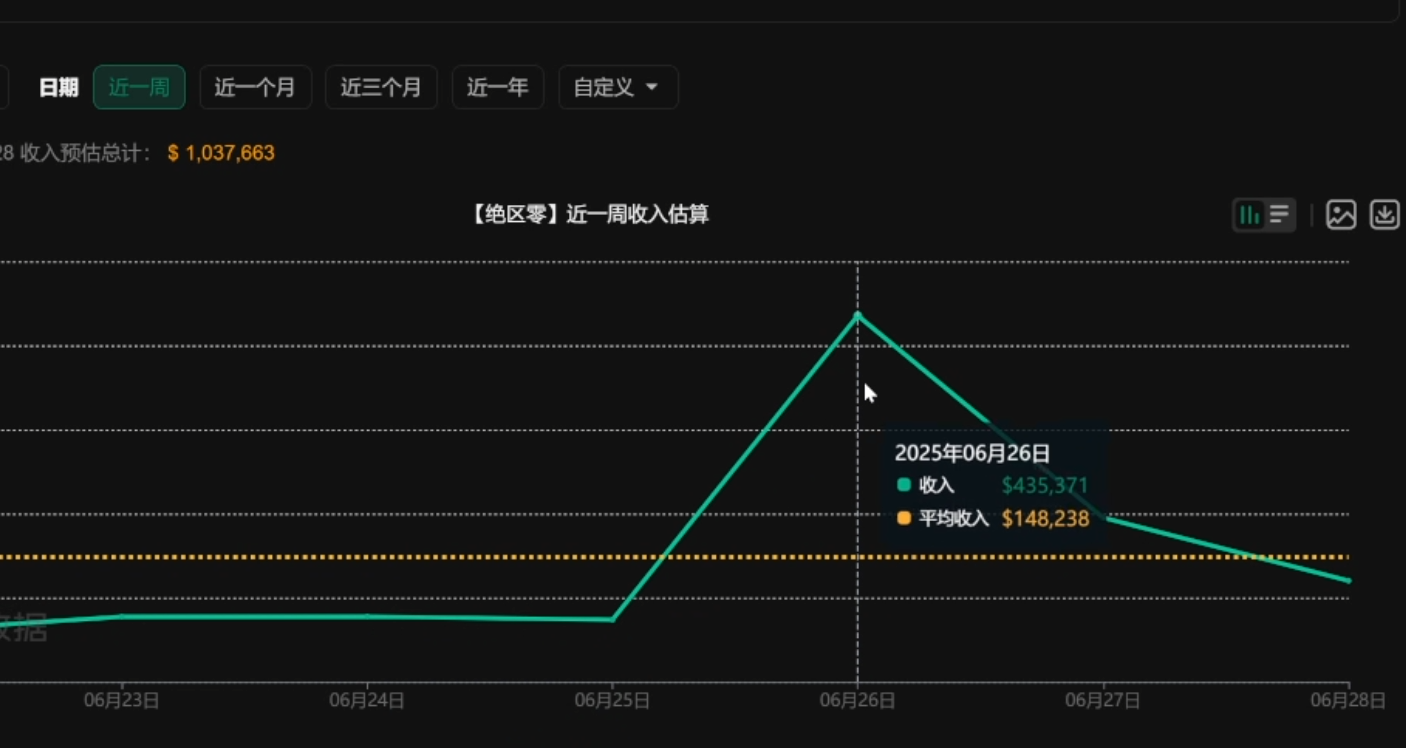Click the 06月28日 axis label
1406x748 pixels.
click(x=1348, y=700)
